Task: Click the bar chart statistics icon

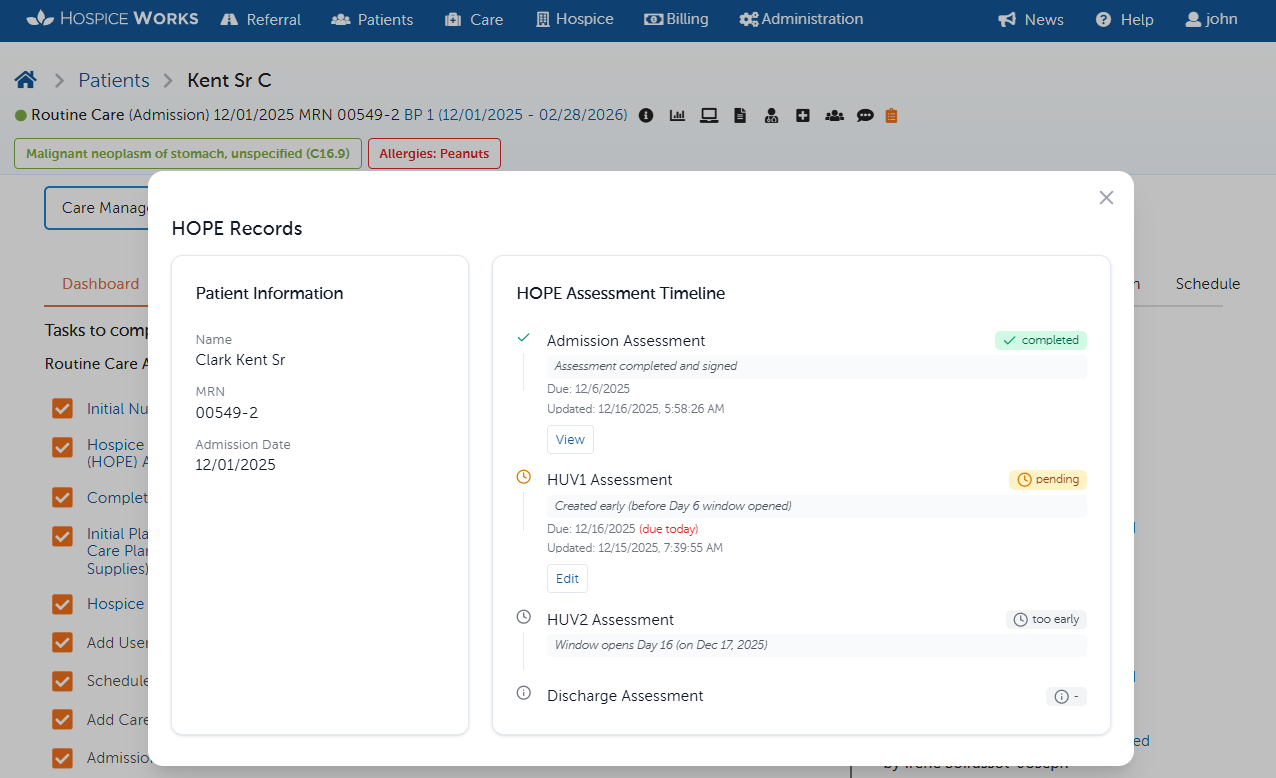Action: (x=677, y=115)
